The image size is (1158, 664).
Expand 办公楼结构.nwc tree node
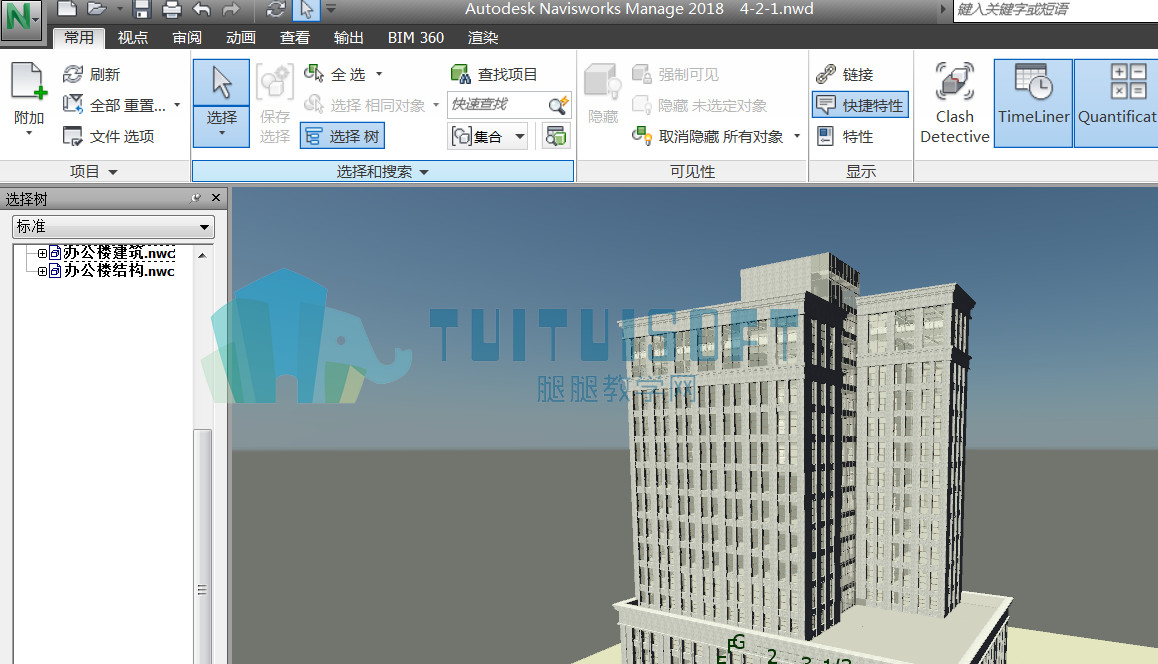pos(42,271)
